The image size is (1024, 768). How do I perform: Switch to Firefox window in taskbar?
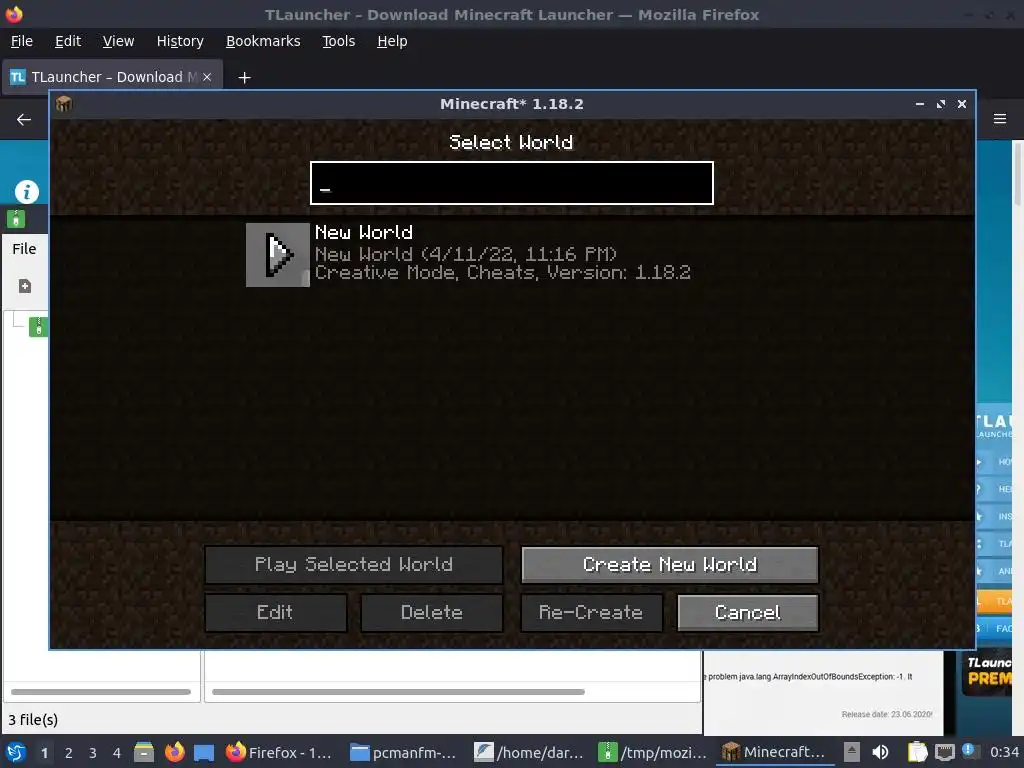click(x=279, y=752)
